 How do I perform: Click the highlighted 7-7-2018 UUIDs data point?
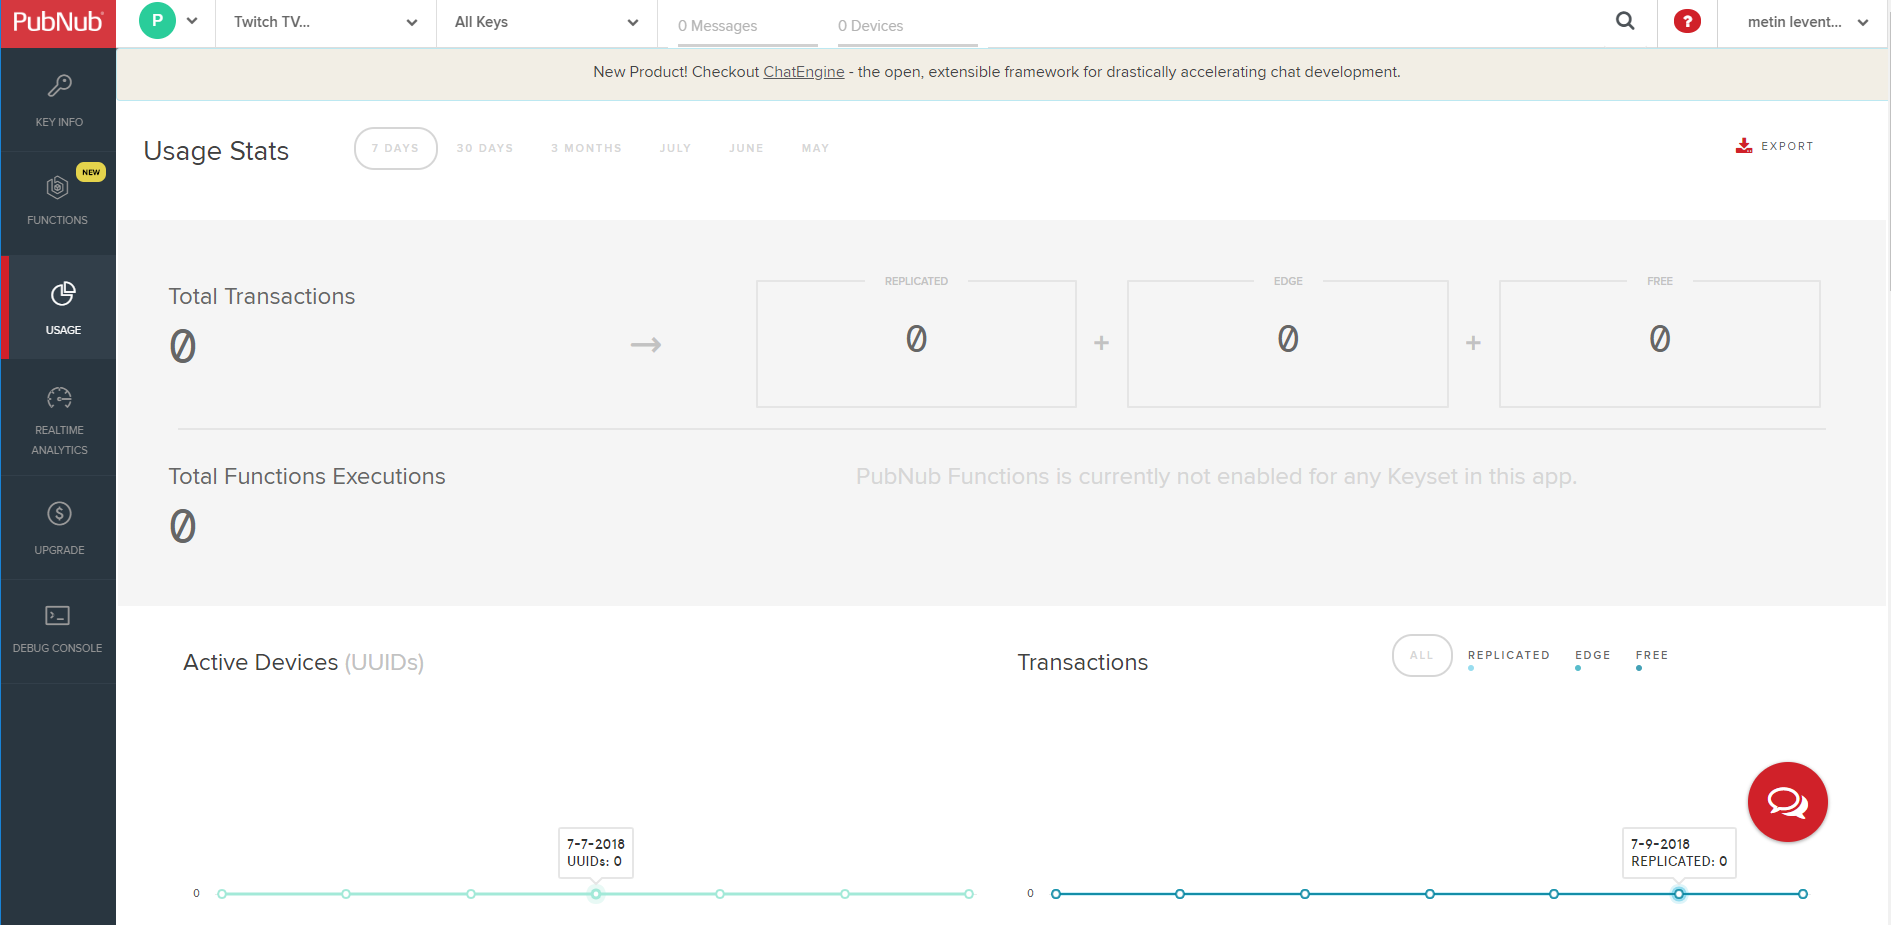pos(596,894)
